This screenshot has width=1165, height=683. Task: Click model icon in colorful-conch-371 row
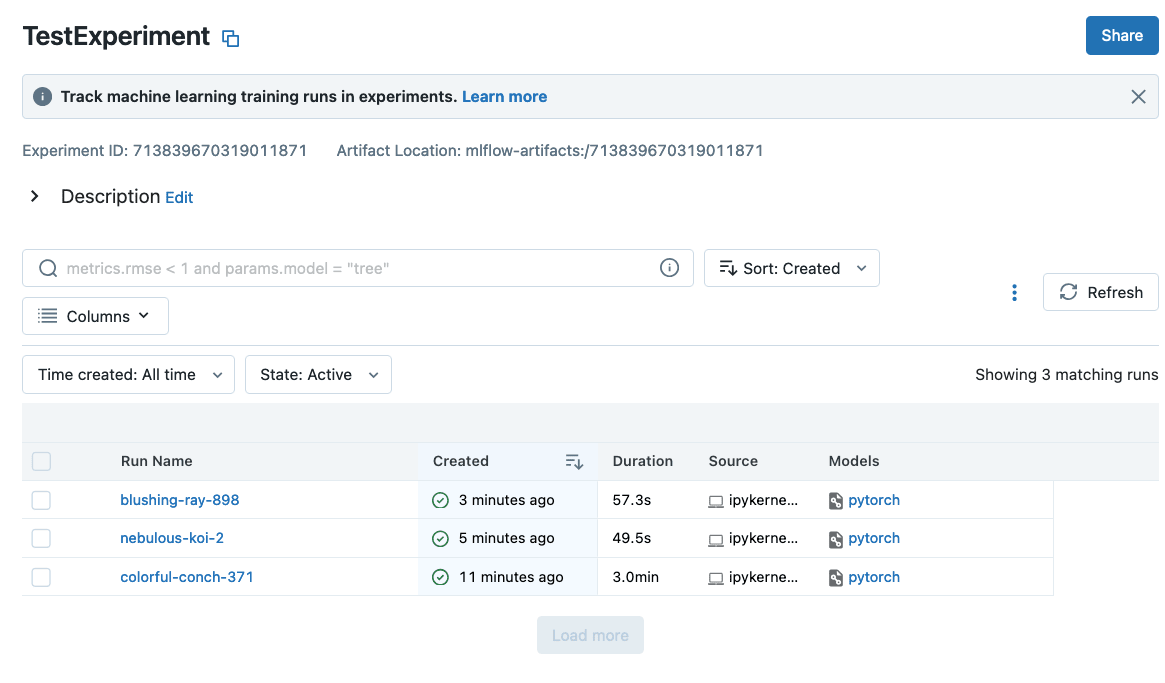835,577
